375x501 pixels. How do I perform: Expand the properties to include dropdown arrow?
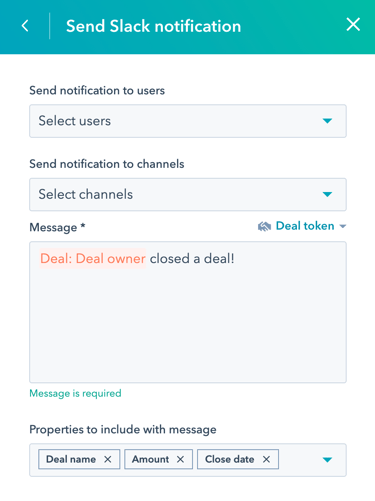(327, 460)
